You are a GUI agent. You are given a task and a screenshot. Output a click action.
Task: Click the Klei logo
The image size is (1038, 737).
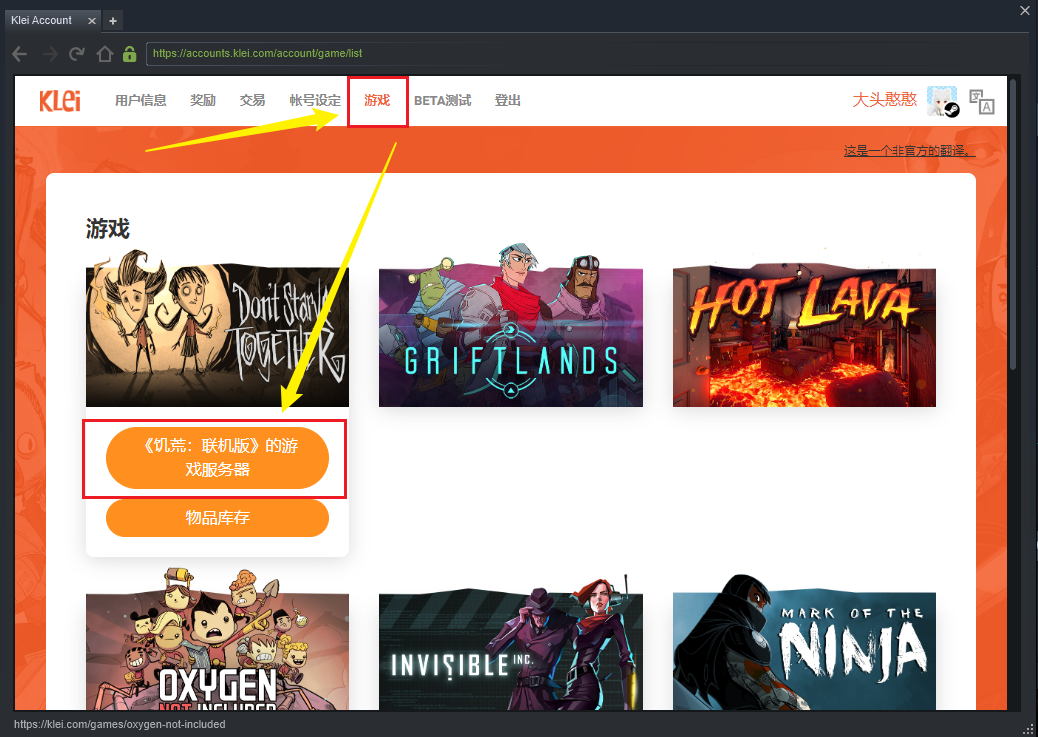60,101
